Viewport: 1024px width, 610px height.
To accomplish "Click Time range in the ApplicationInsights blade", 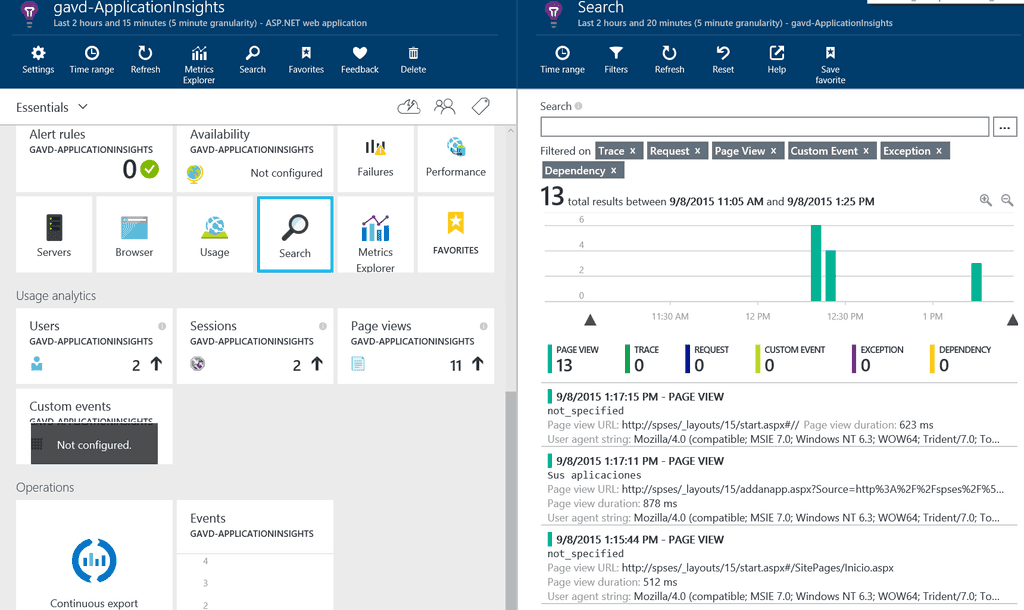I will 91,60.
